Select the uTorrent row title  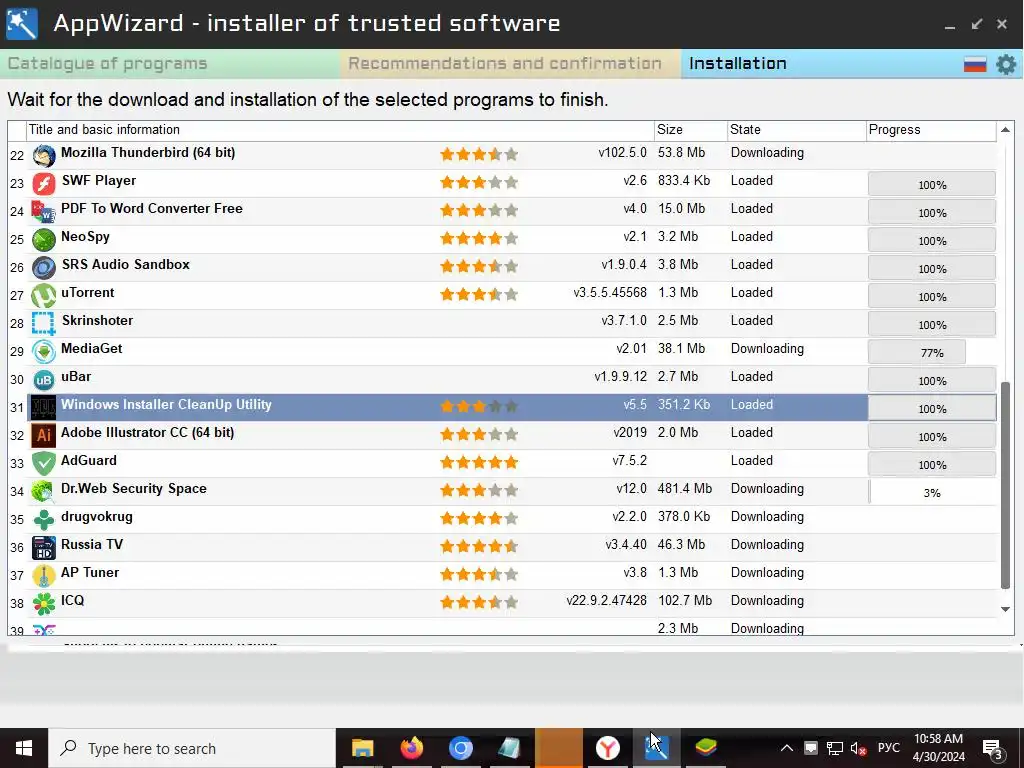pyautogui.click(x=88, y=293)
